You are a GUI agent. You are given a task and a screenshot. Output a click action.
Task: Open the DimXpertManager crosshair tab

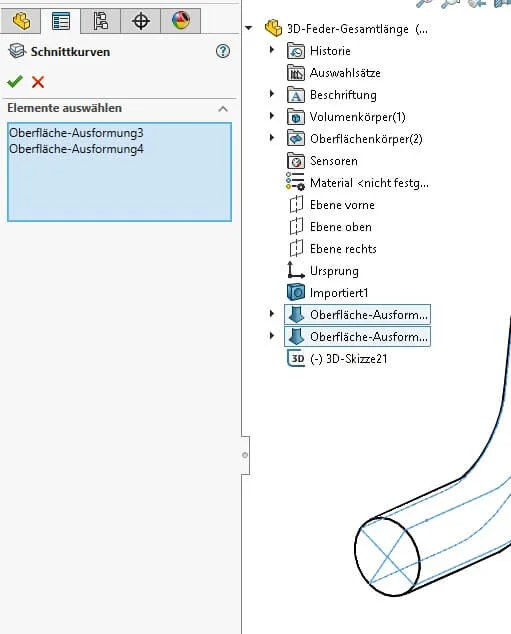(x=140, y=21)
